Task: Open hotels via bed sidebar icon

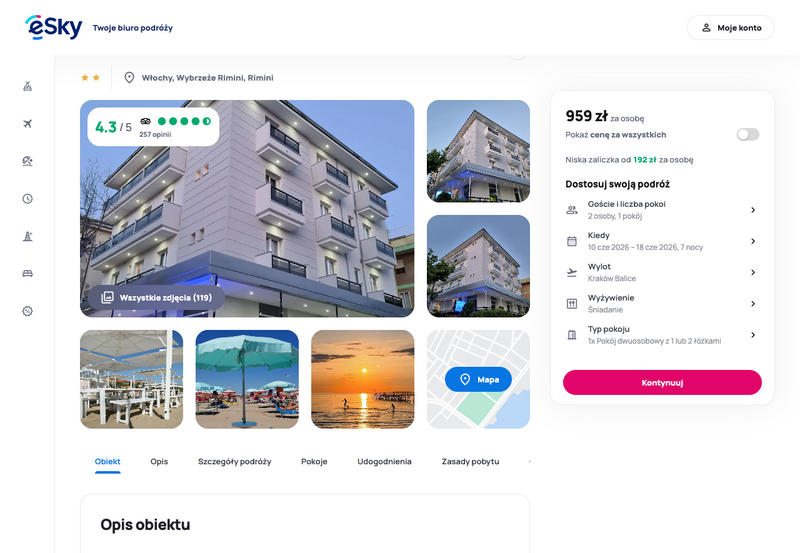Action: coord(28,273)
